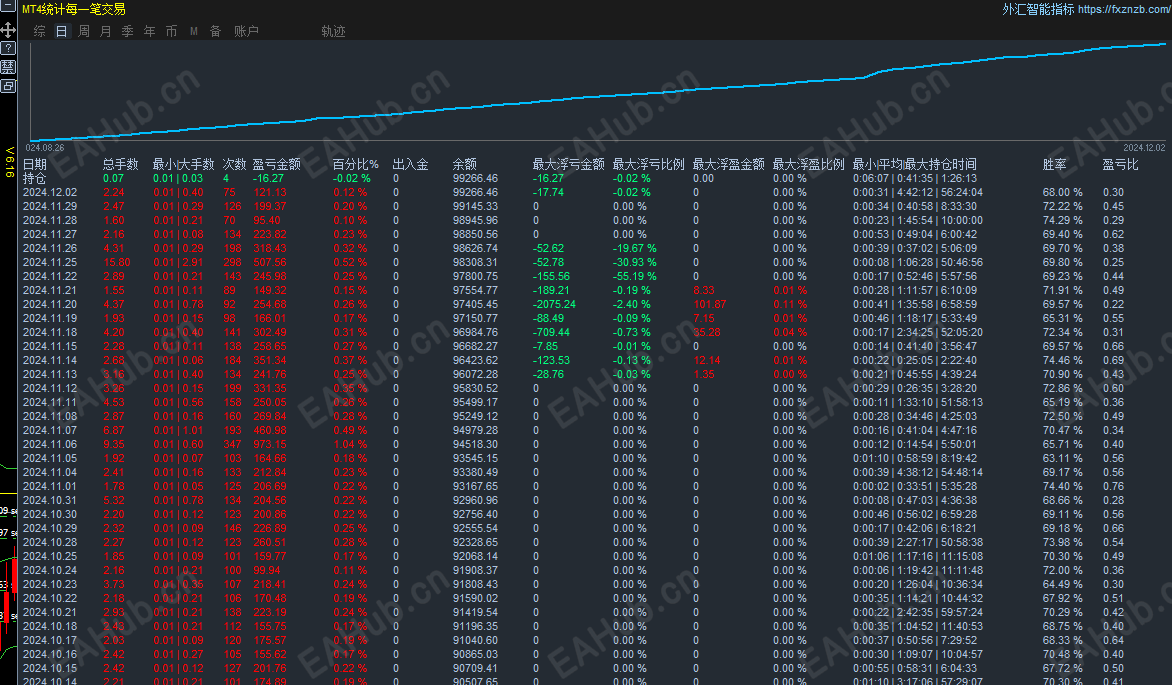This screenshot has height=685, width=1172.
Task: Click the 最大浮亏金额 column header
Action: click(x=568, y=165)
